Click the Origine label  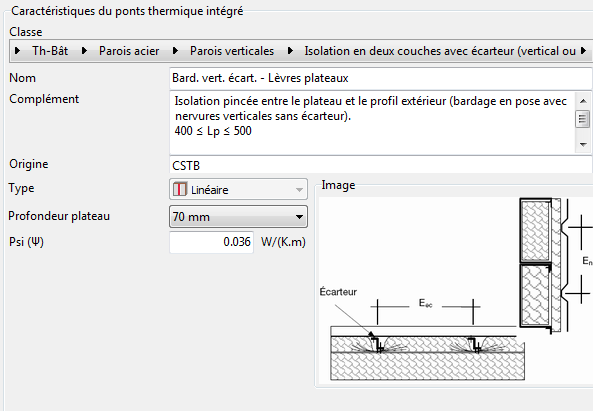click(29, 164)
